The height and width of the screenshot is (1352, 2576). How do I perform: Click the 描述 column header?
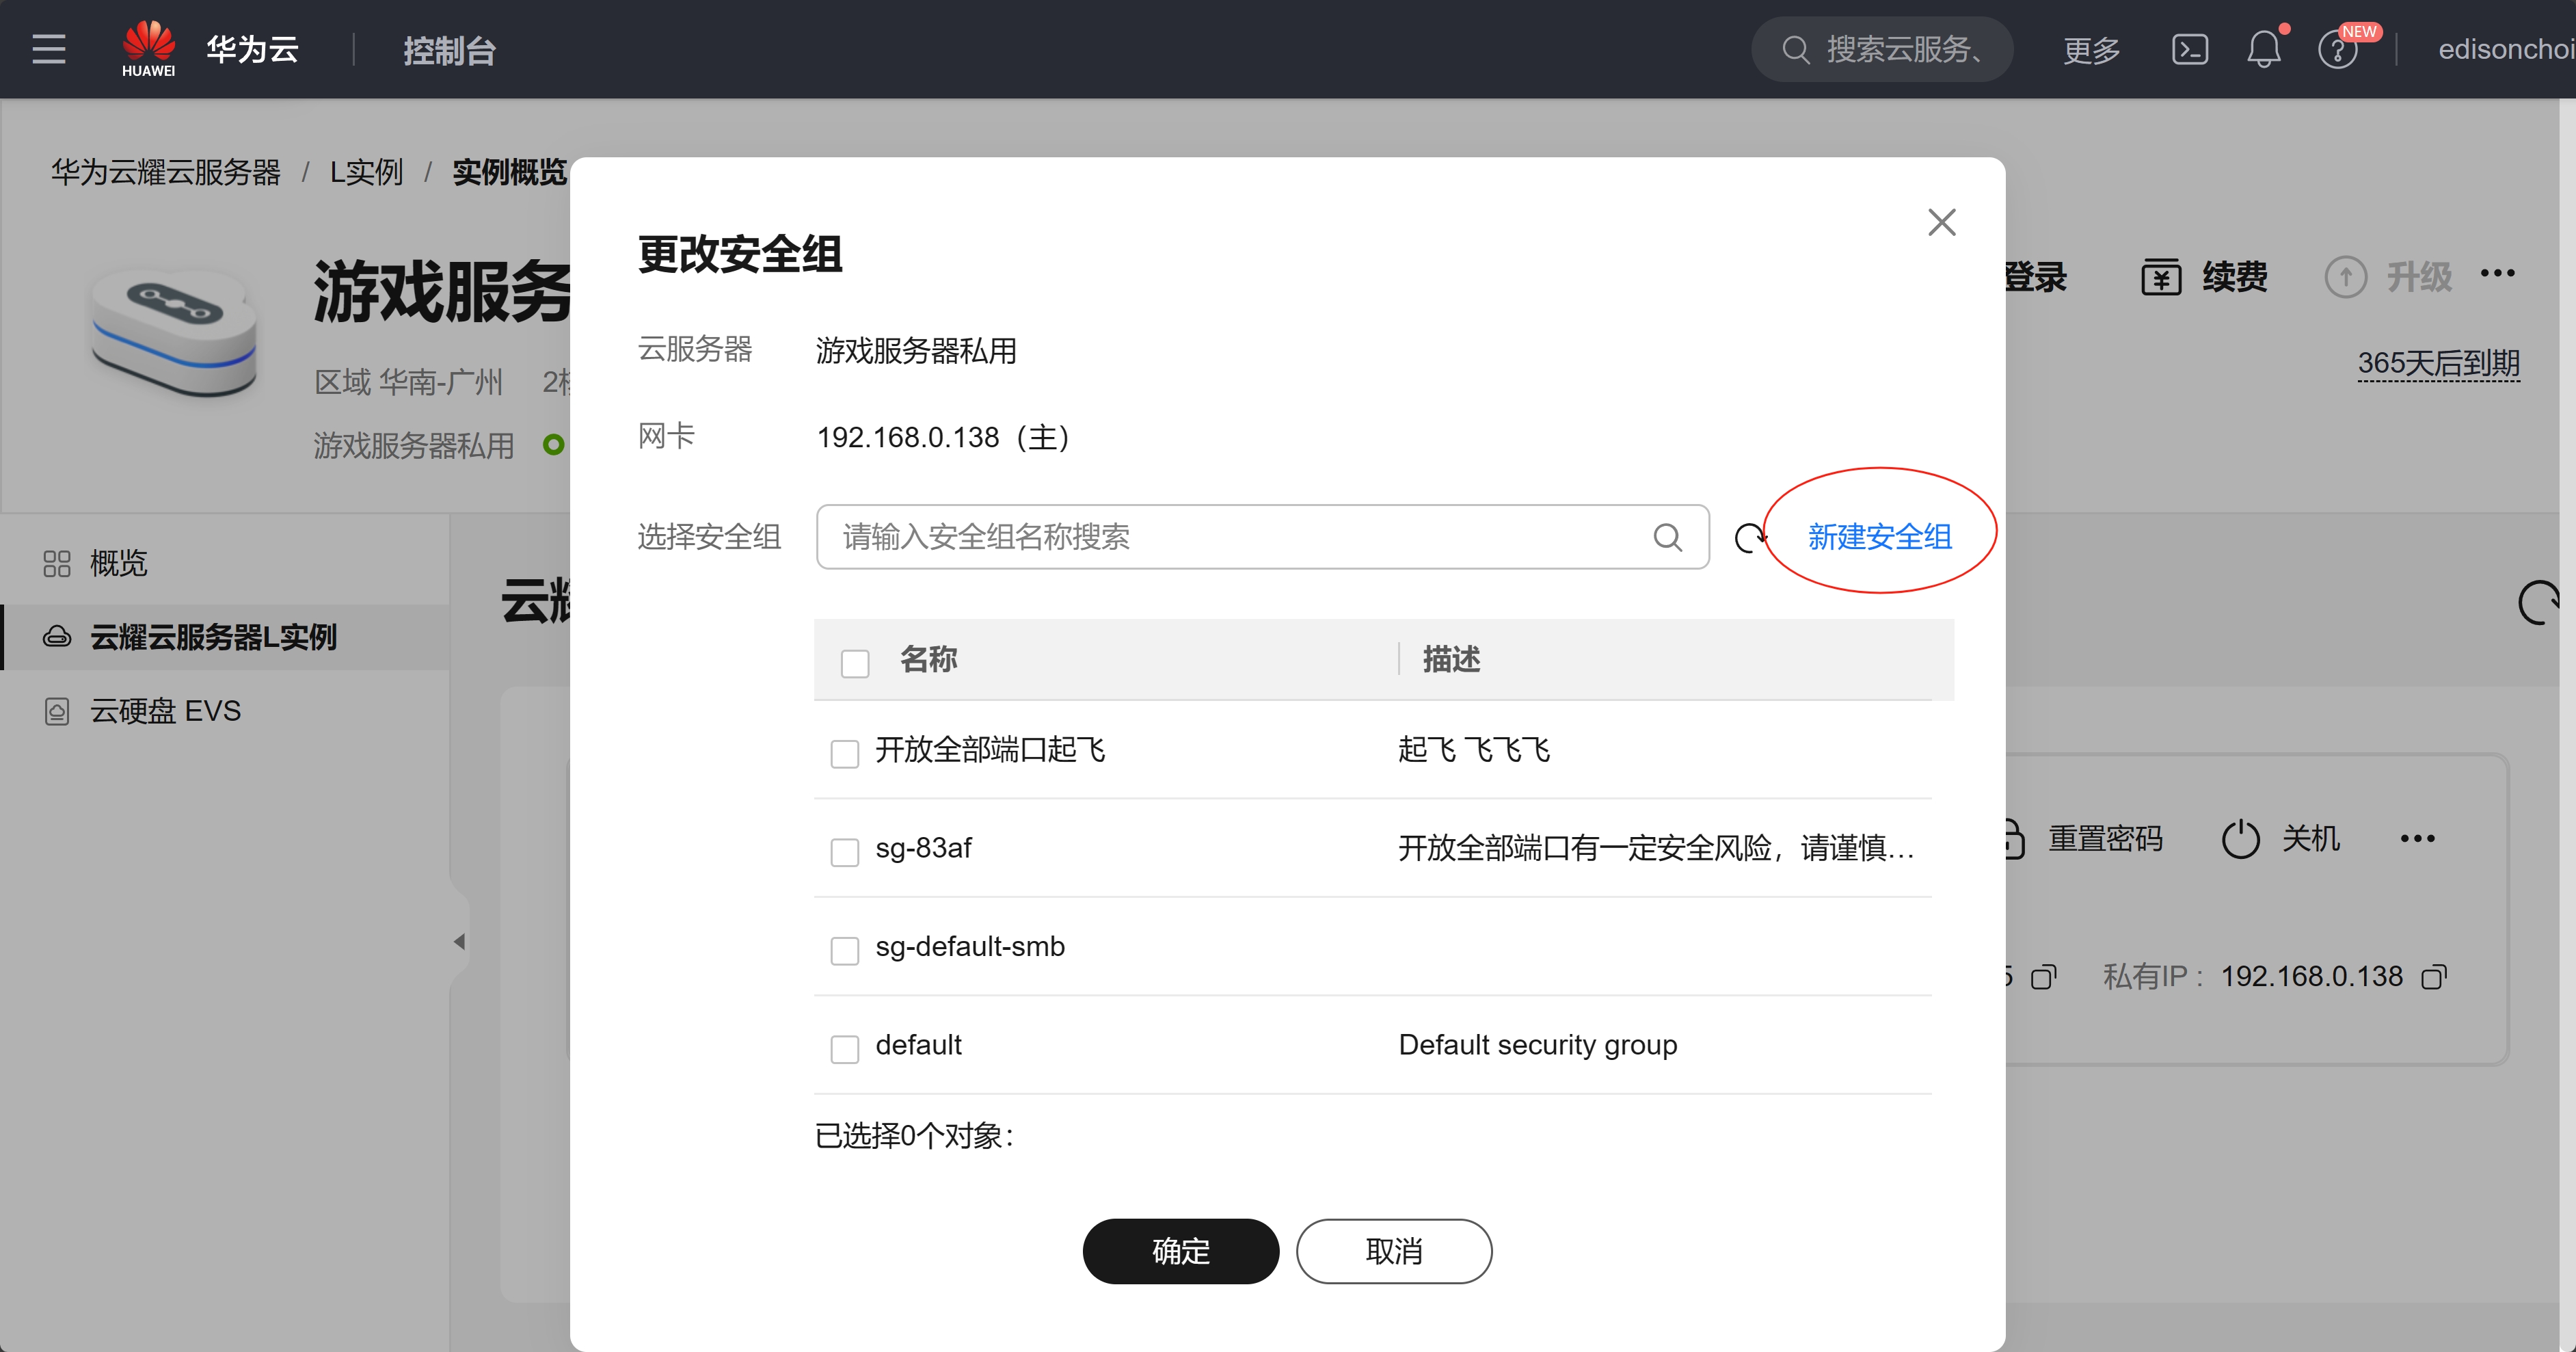pyautogui.click(x=1452, y=659)
